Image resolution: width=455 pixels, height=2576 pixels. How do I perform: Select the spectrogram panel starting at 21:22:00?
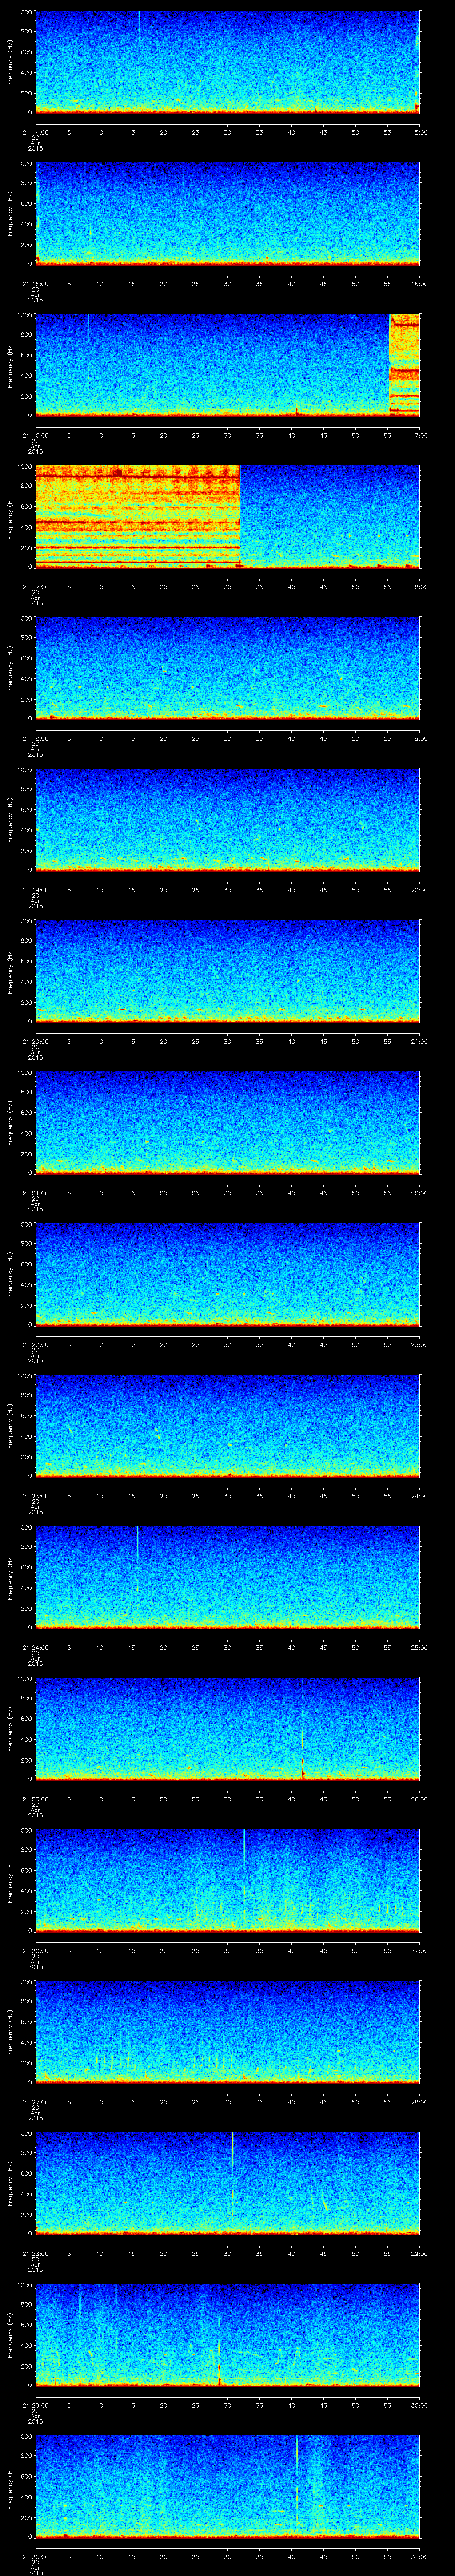pos(227,1274)
